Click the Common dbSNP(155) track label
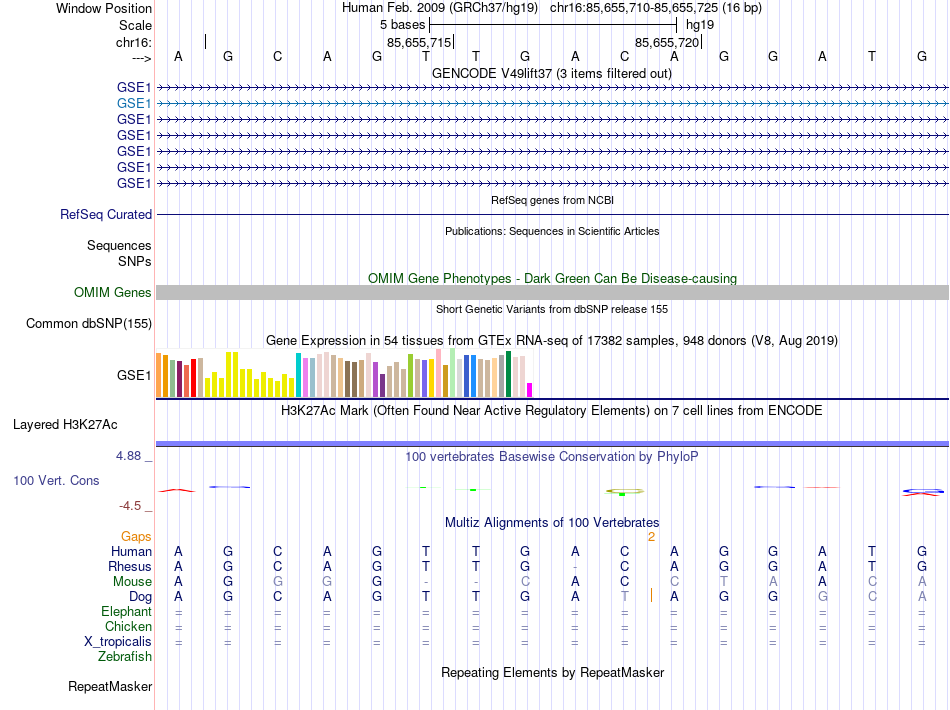 (x=89, y=323)
